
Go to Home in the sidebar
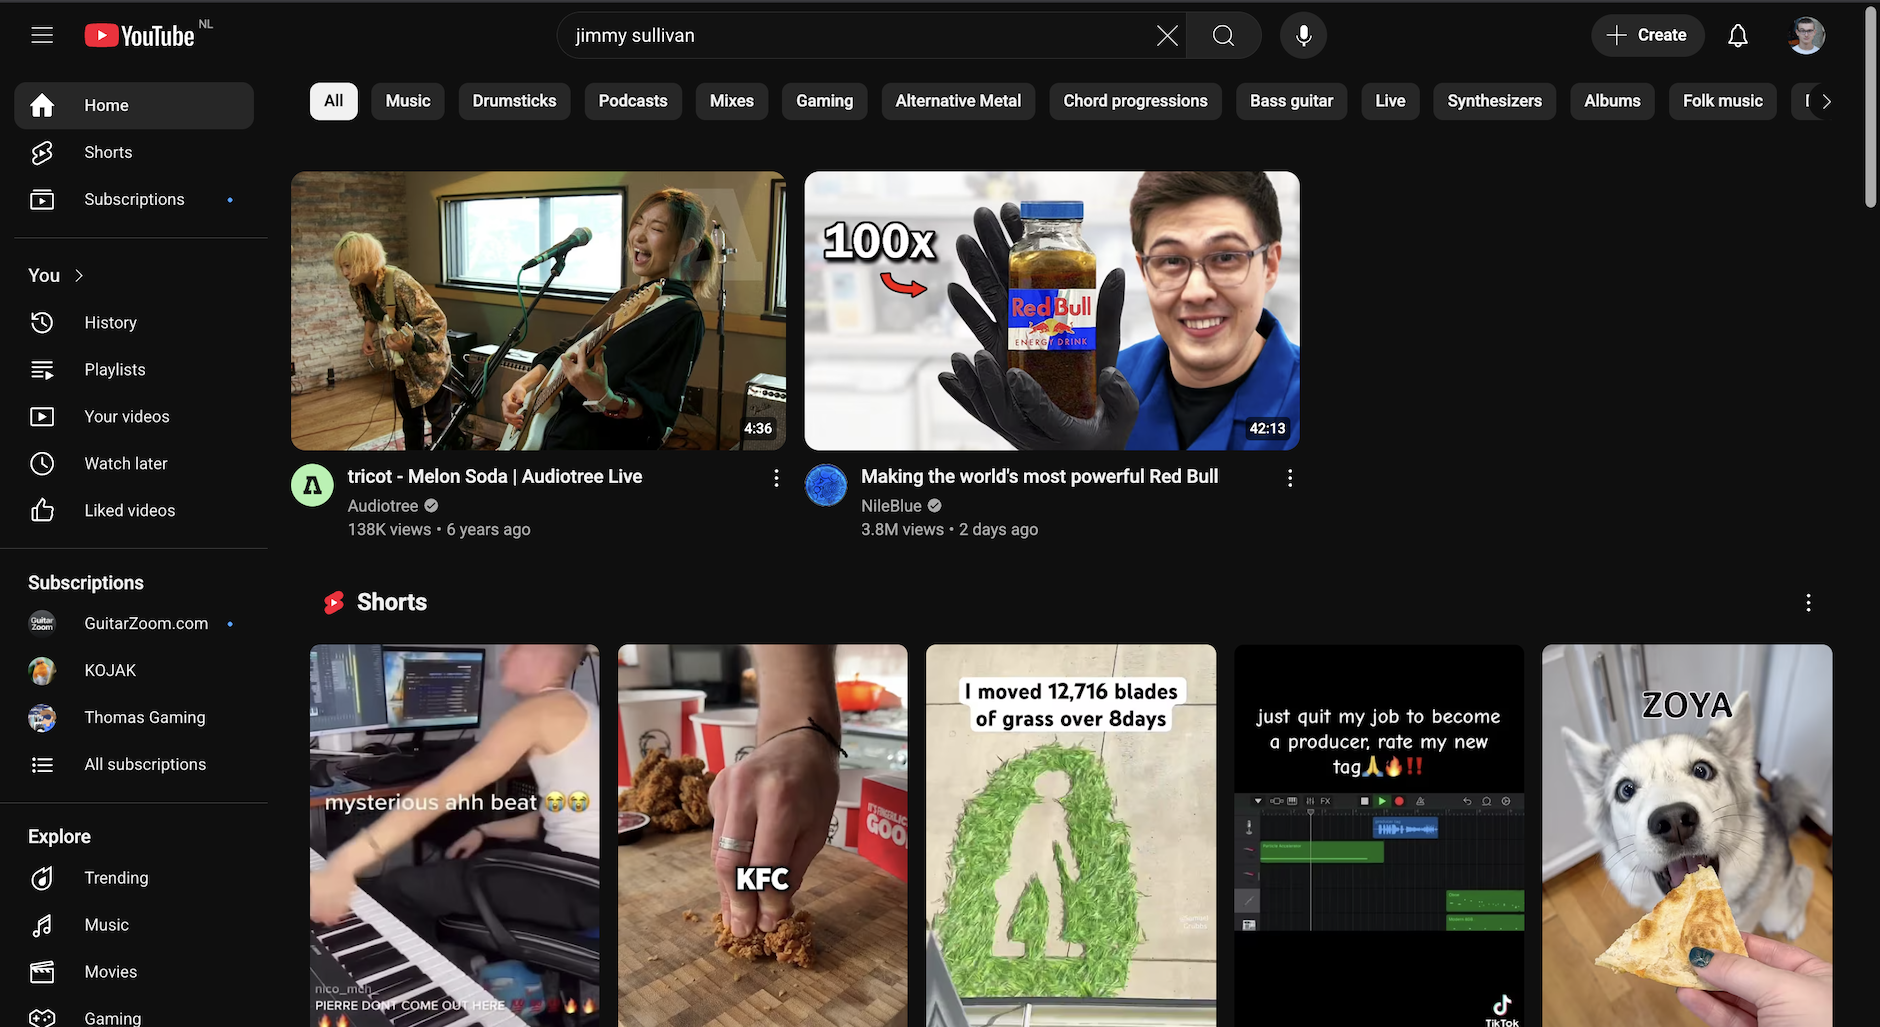coord(134,105)
